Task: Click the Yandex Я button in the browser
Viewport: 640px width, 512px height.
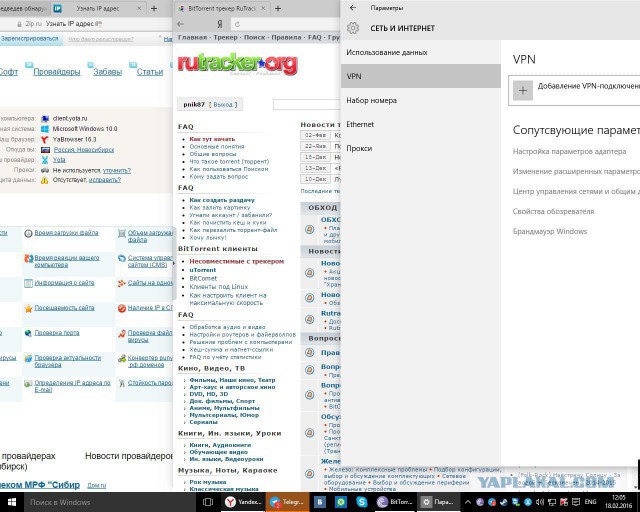Action: click(220, 24)
